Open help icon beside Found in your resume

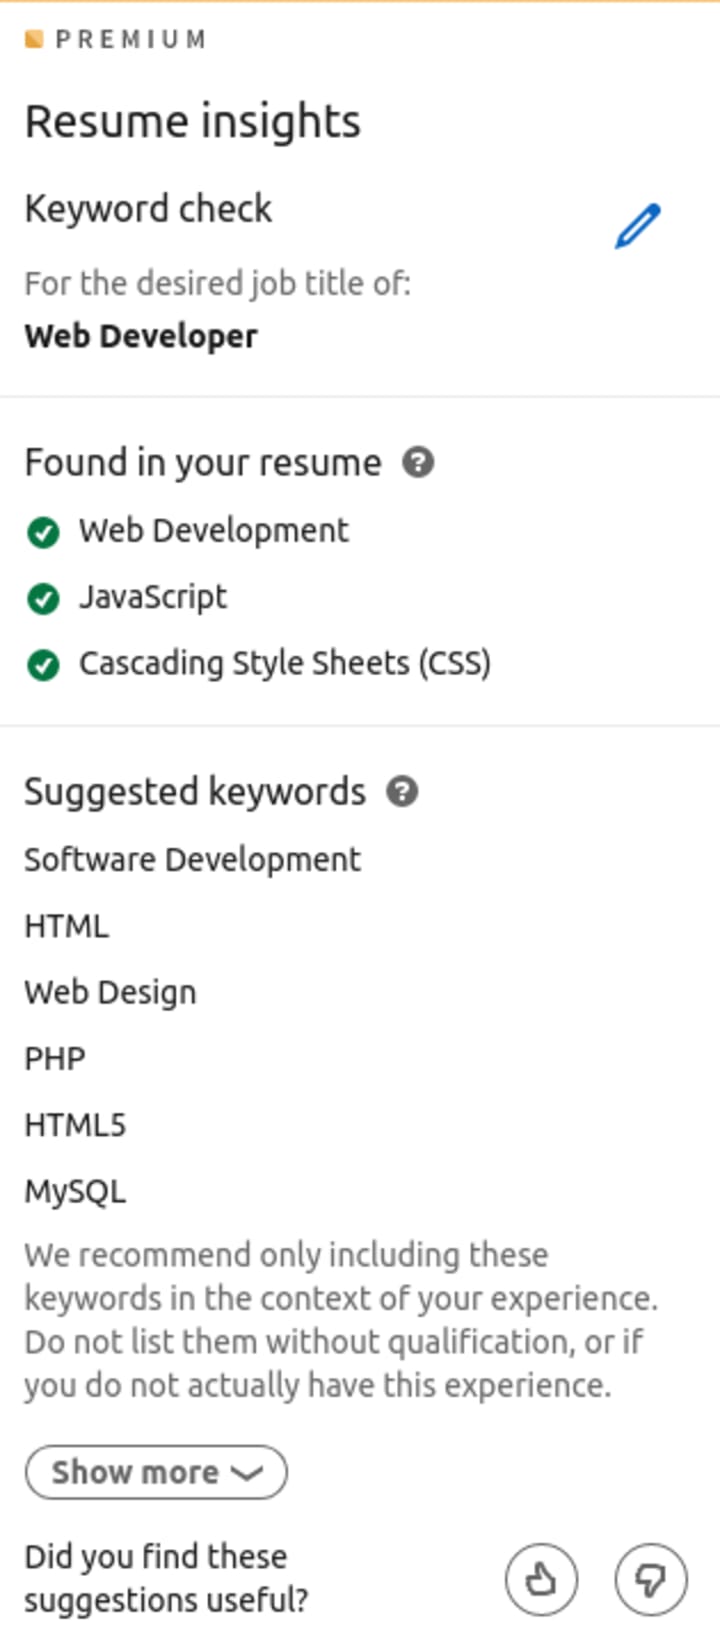[x=418, y=462]
